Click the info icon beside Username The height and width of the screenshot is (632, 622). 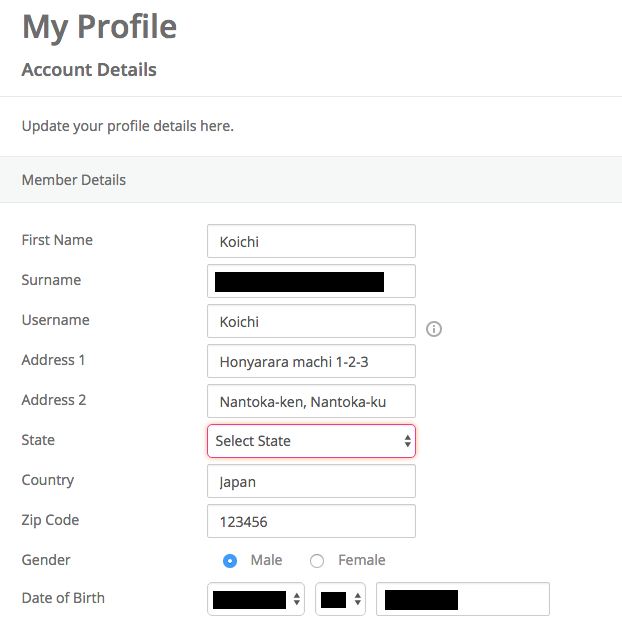pyautogui.click(x=434, y=329)
